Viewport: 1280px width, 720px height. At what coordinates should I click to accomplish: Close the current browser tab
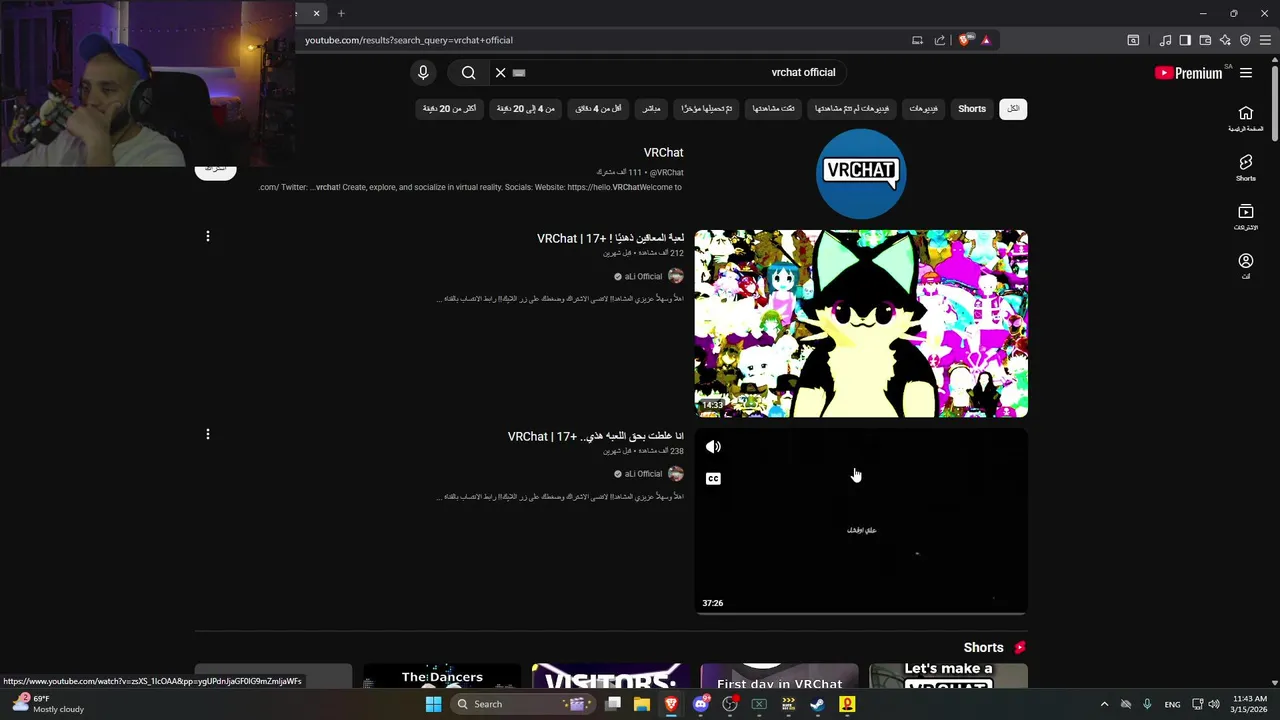[316, 13]
